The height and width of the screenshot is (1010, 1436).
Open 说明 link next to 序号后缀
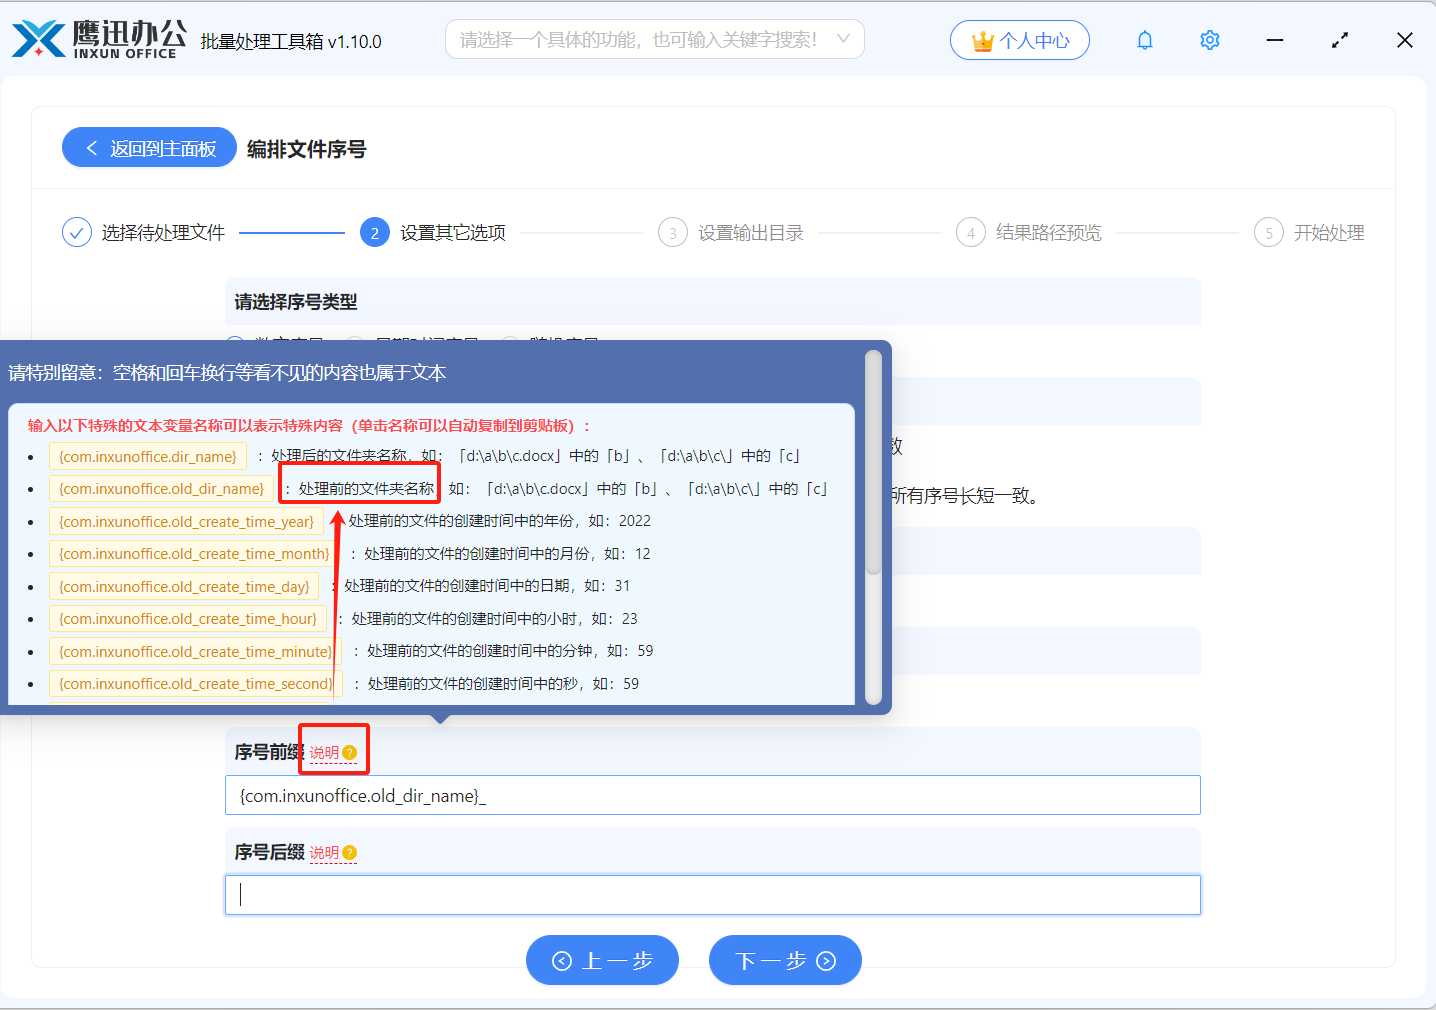324,853
